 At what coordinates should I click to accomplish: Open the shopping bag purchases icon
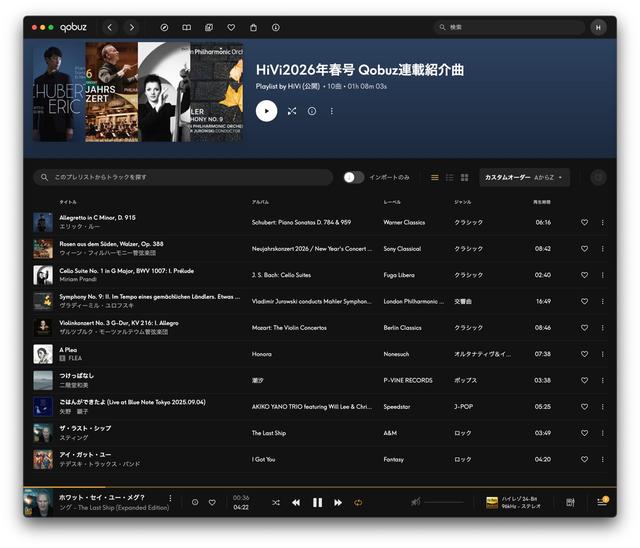pos(253,27)
